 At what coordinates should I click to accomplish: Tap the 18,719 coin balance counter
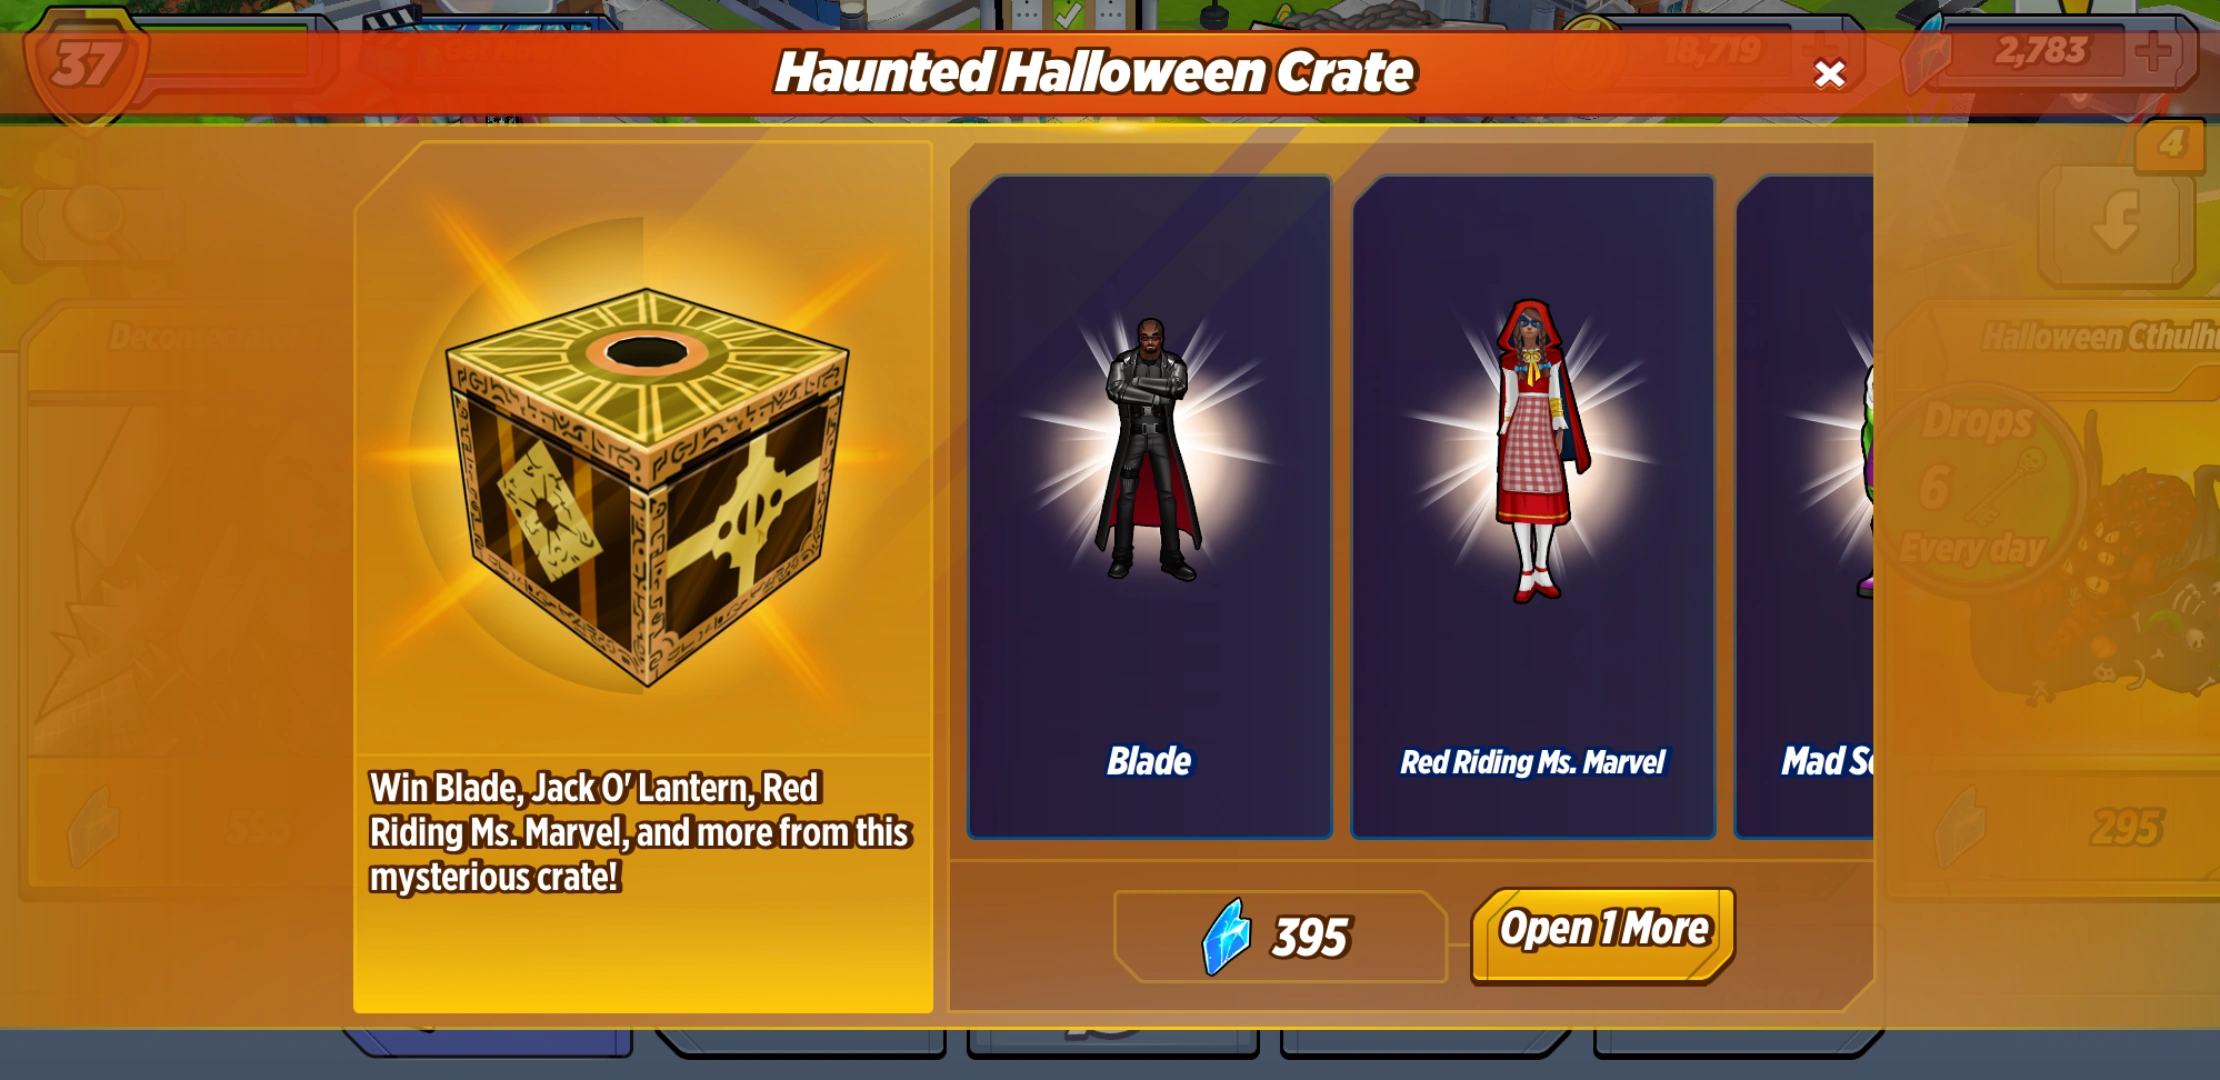pyautogui.click(x=1710, y=50)
